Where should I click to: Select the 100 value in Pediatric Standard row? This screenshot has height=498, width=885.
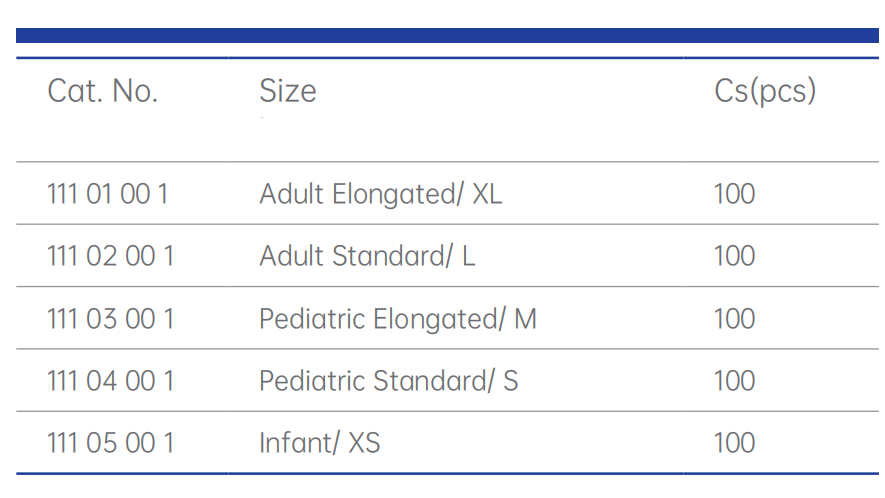(734, 381)
